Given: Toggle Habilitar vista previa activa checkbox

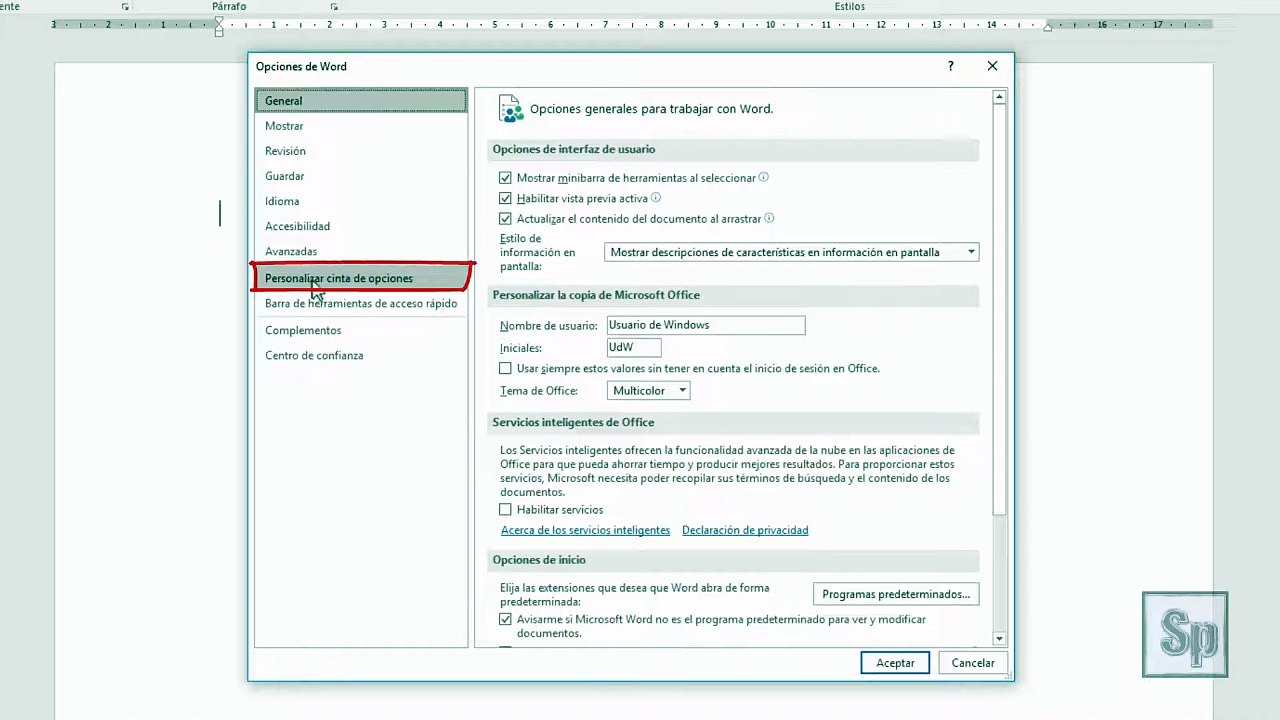Looking at the screenshot, I should [x=505, y=198].
